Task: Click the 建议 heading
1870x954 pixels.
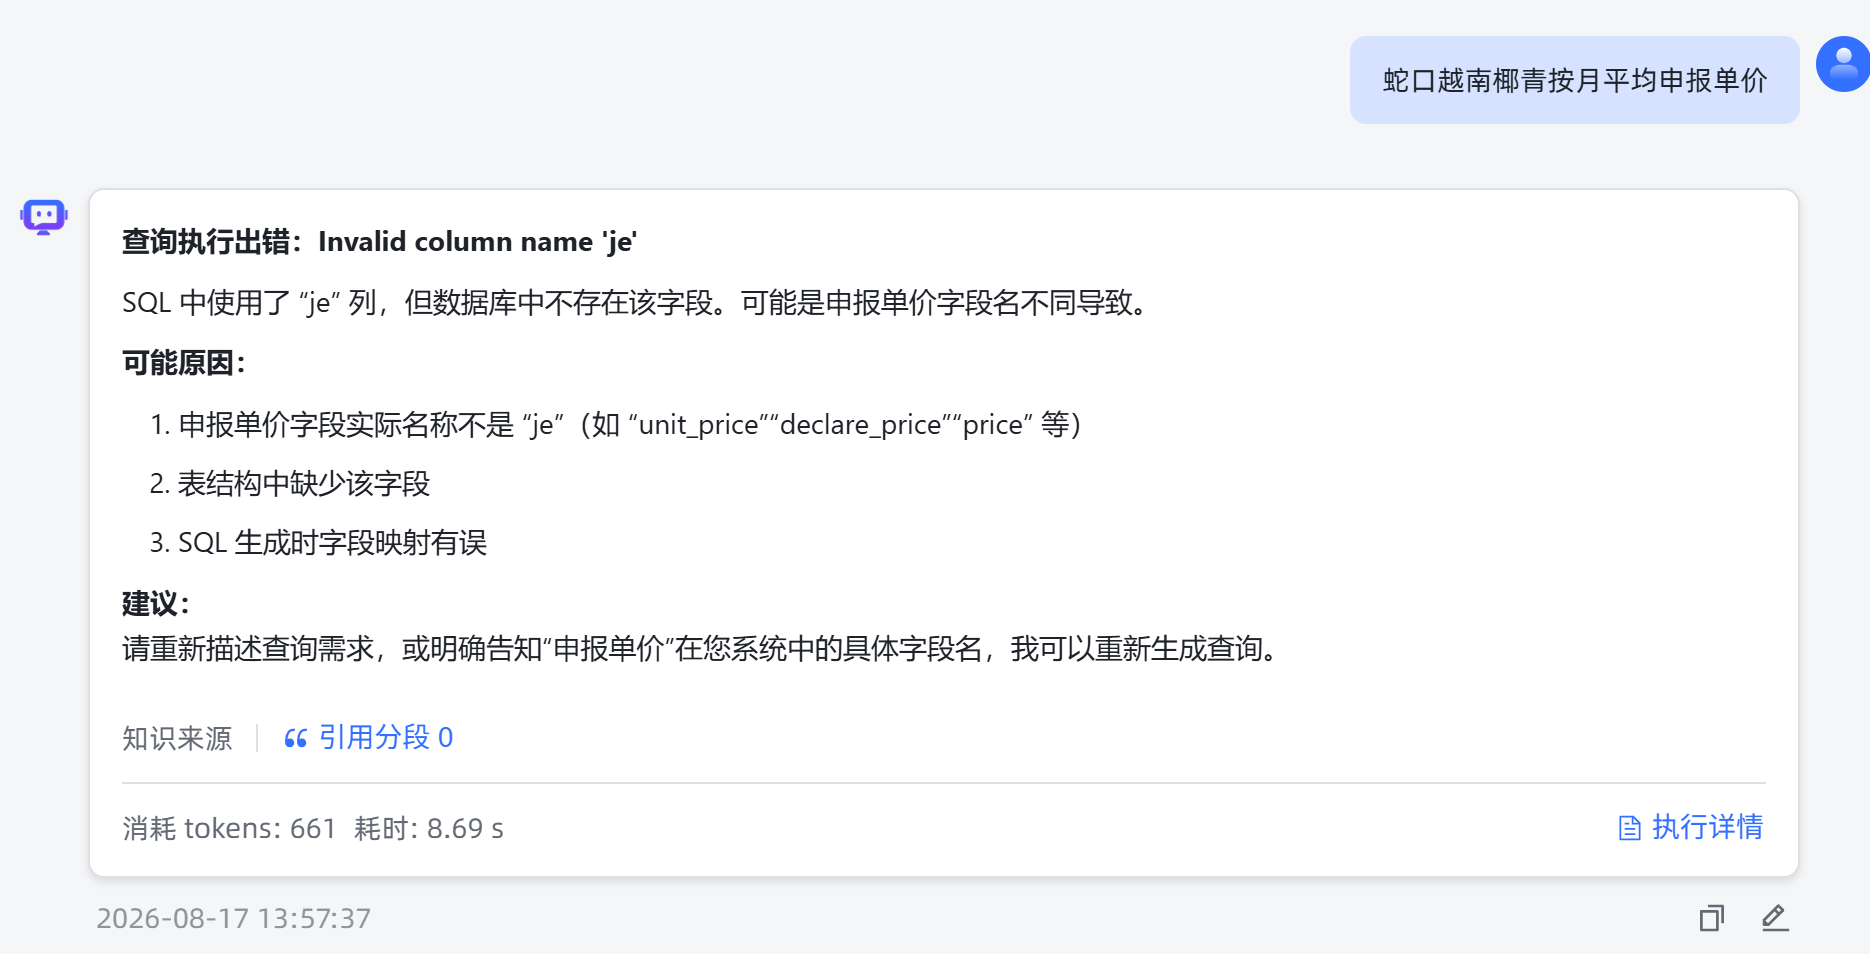Action: (156, 603)
